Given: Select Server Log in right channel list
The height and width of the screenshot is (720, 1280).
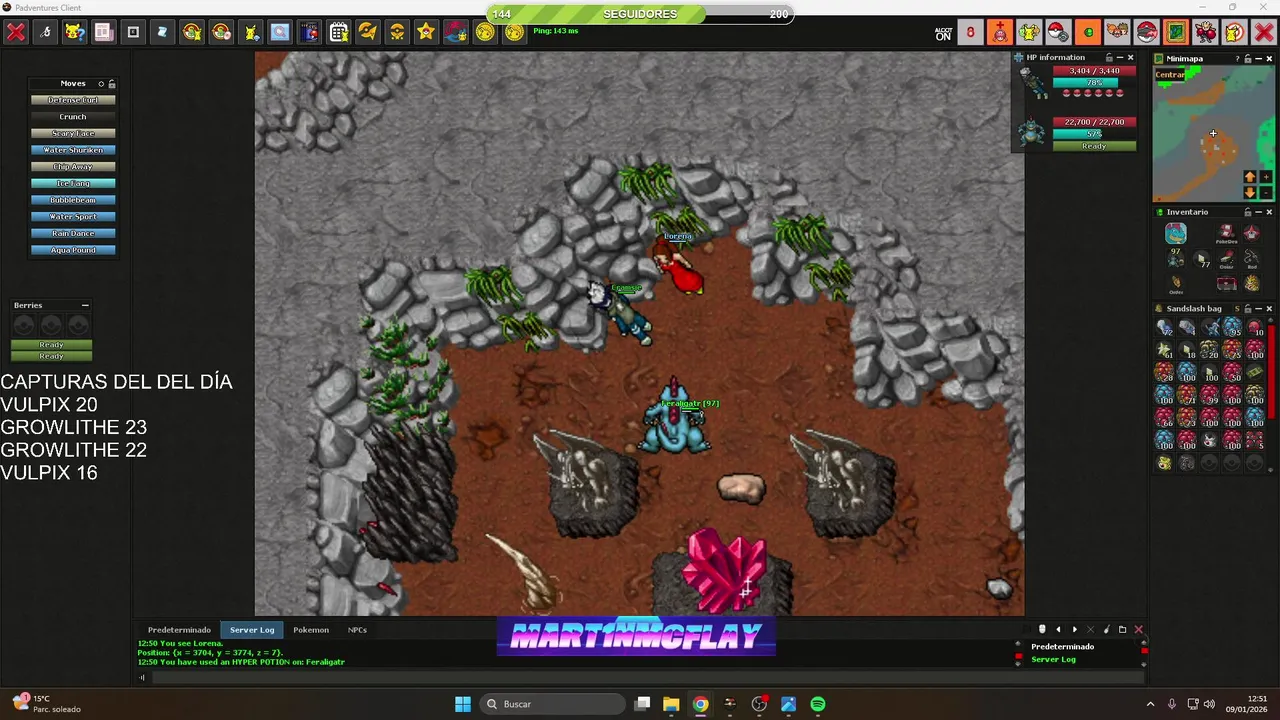Looking at the screenshot, I should [1053, 660].
